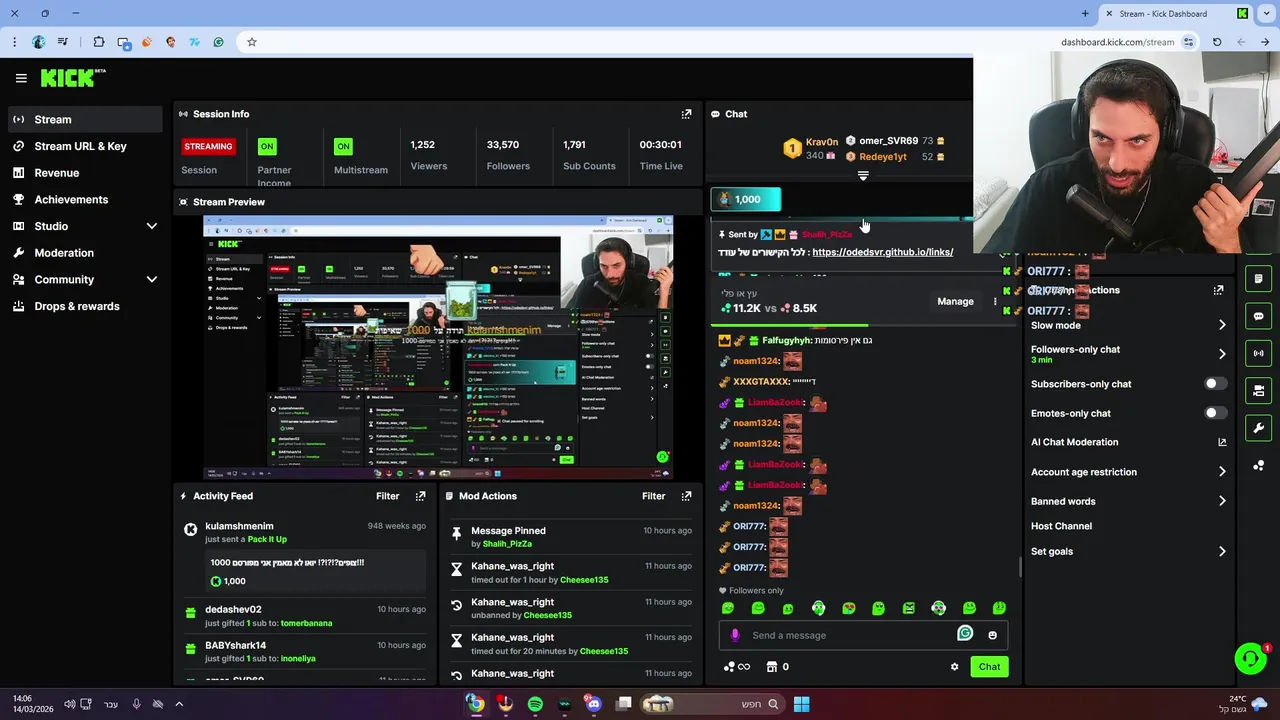Bookmark the page with the star icon

click(x=252, y=42)
